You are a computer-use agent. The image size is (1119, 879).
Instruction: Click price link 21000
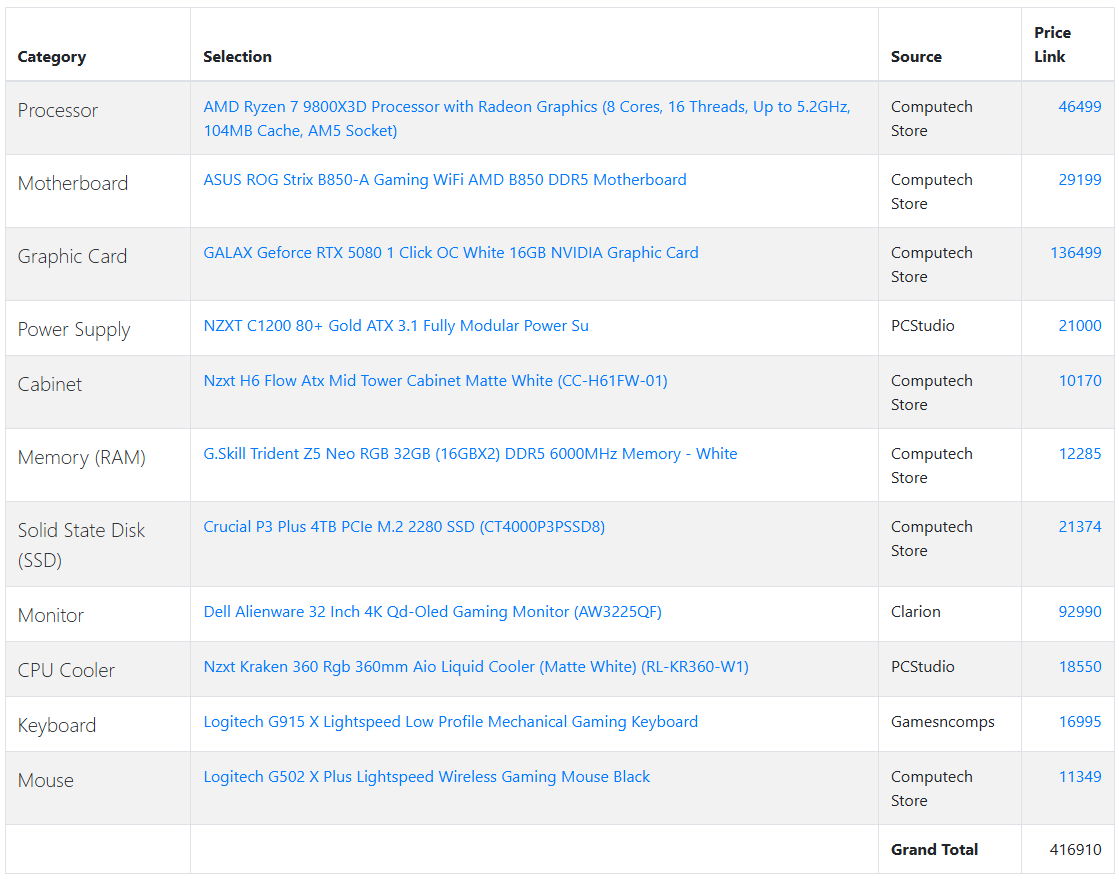[1080, 325]
